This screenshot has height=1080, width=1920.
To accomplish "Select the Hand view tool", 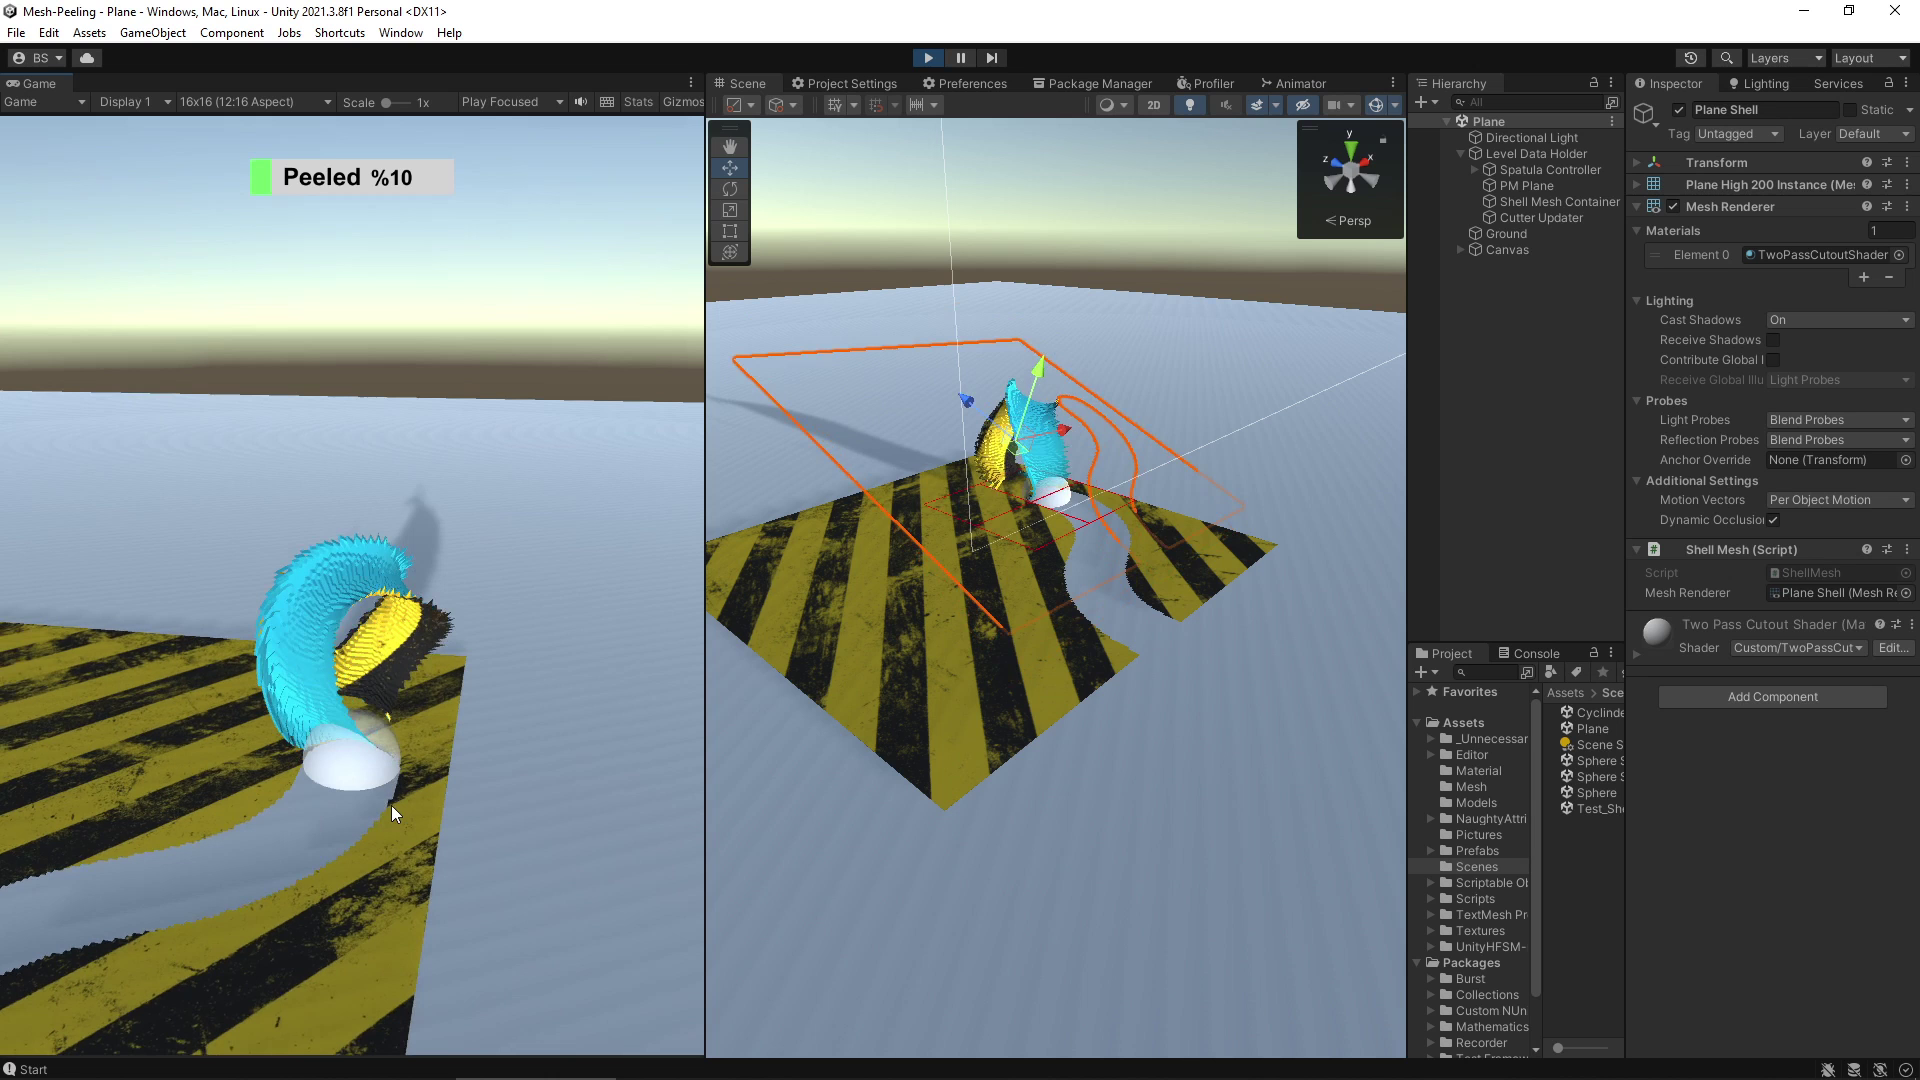I will (730, 147).
